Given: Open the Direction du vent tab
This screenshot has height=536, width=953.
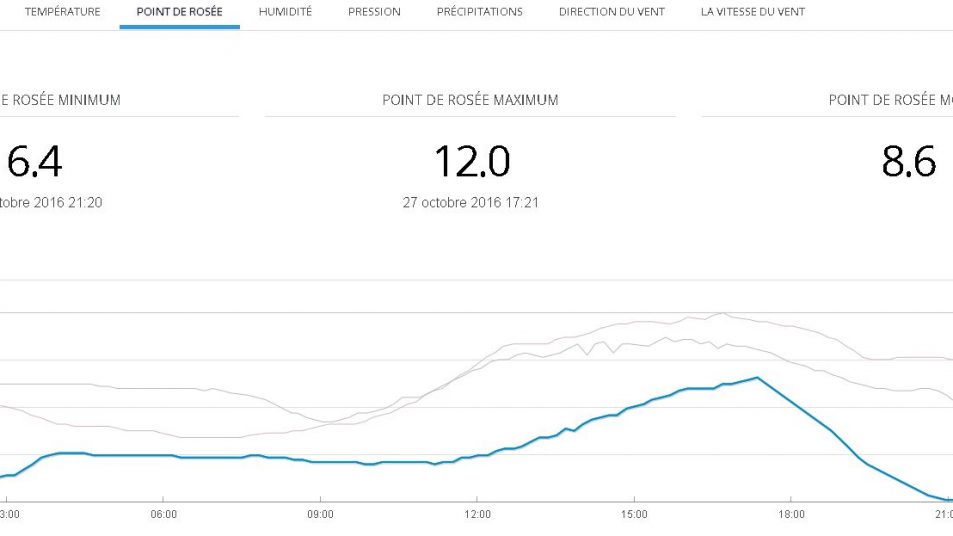Looking at the screenshot, I should pyautogui.click(x=612, y=12).
